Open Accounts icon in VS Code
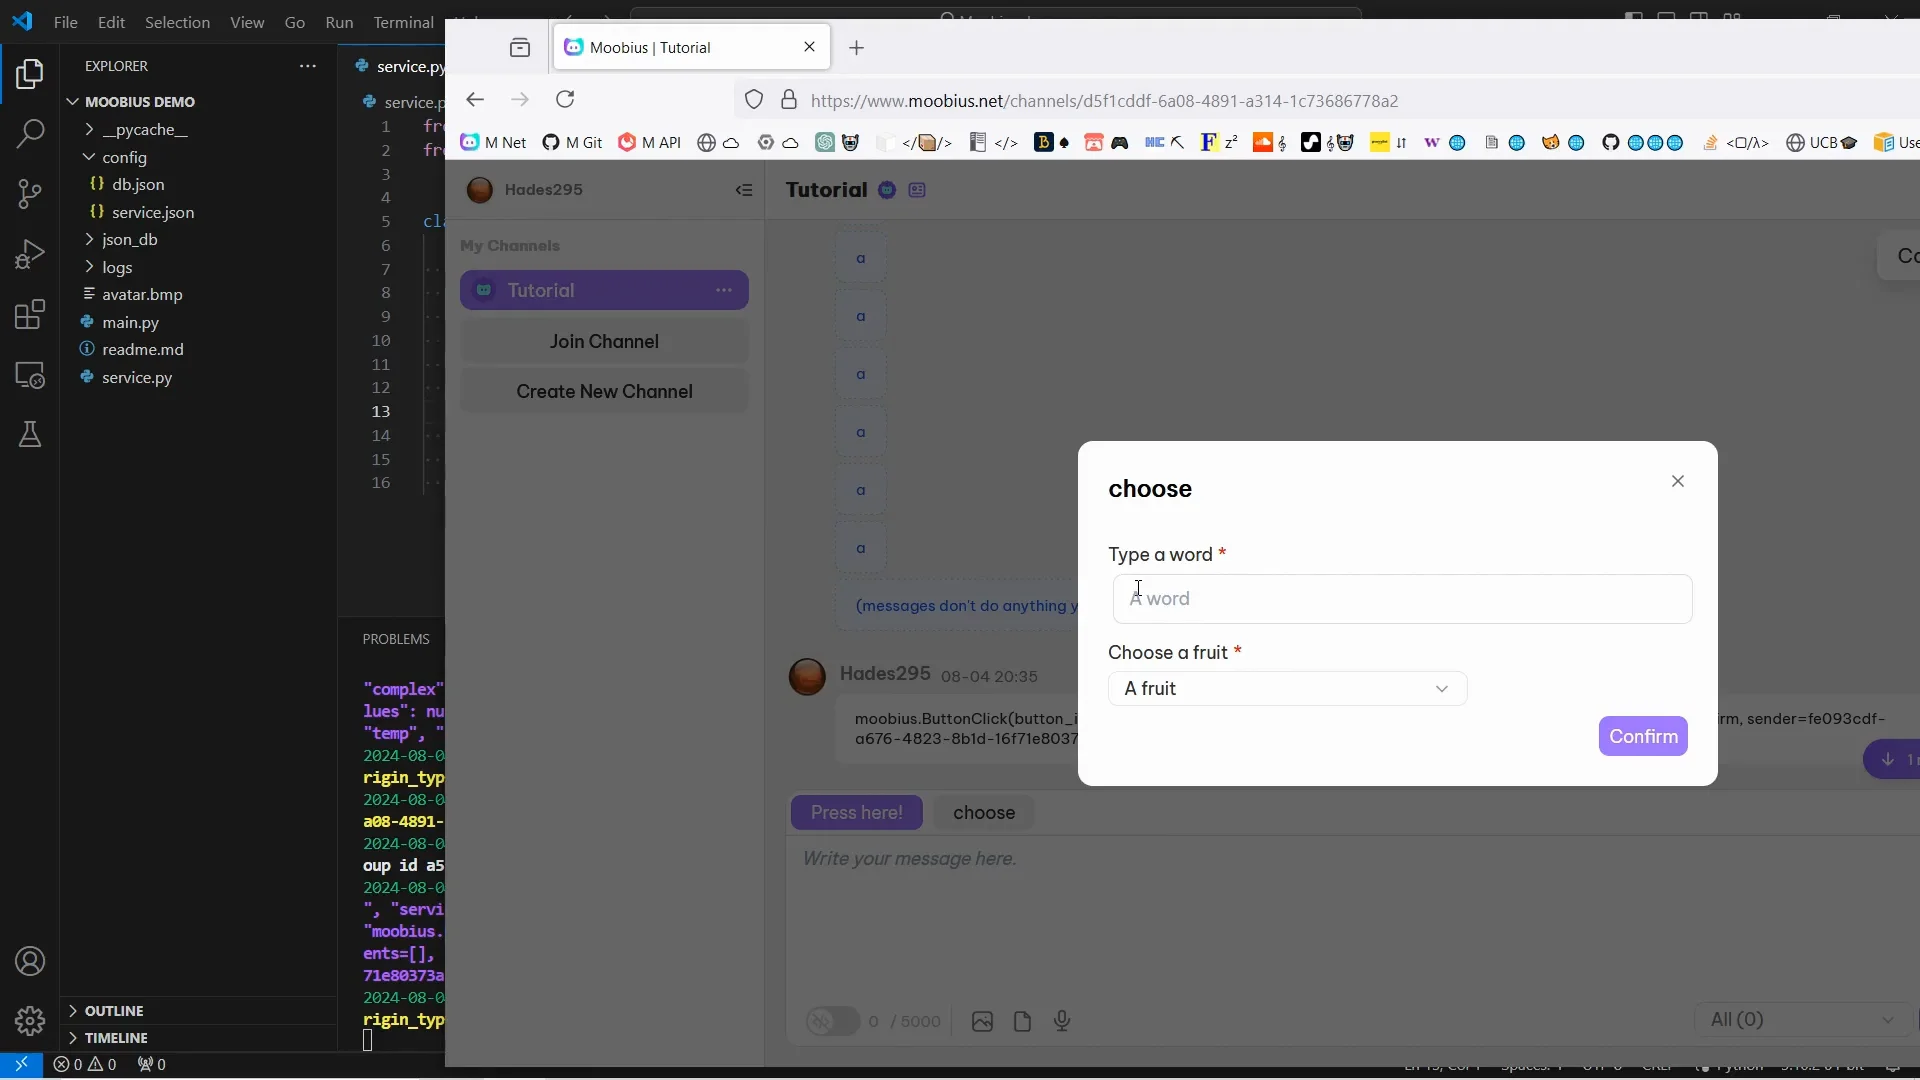 coord(30,961)
